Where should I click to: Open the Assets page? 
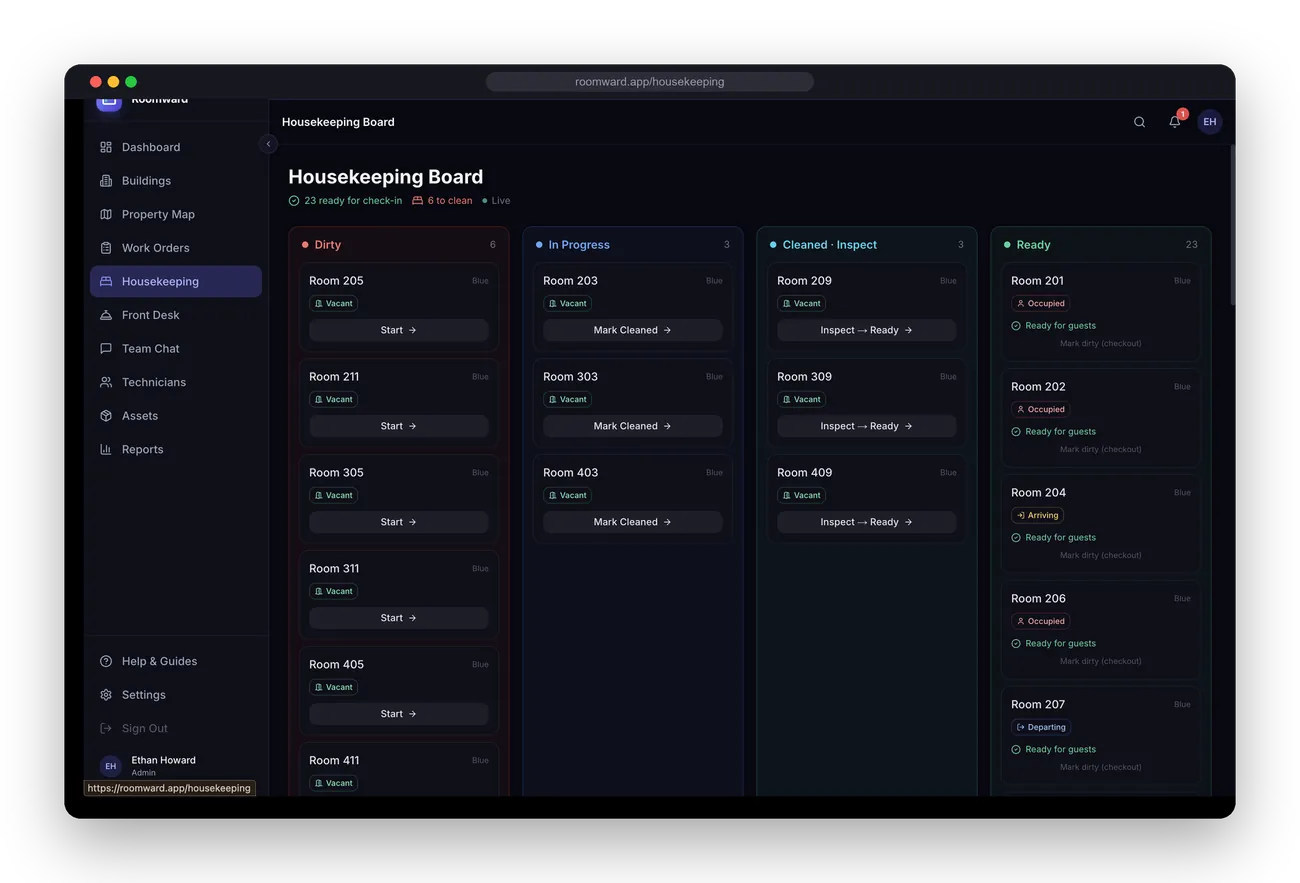click(176, 416)
